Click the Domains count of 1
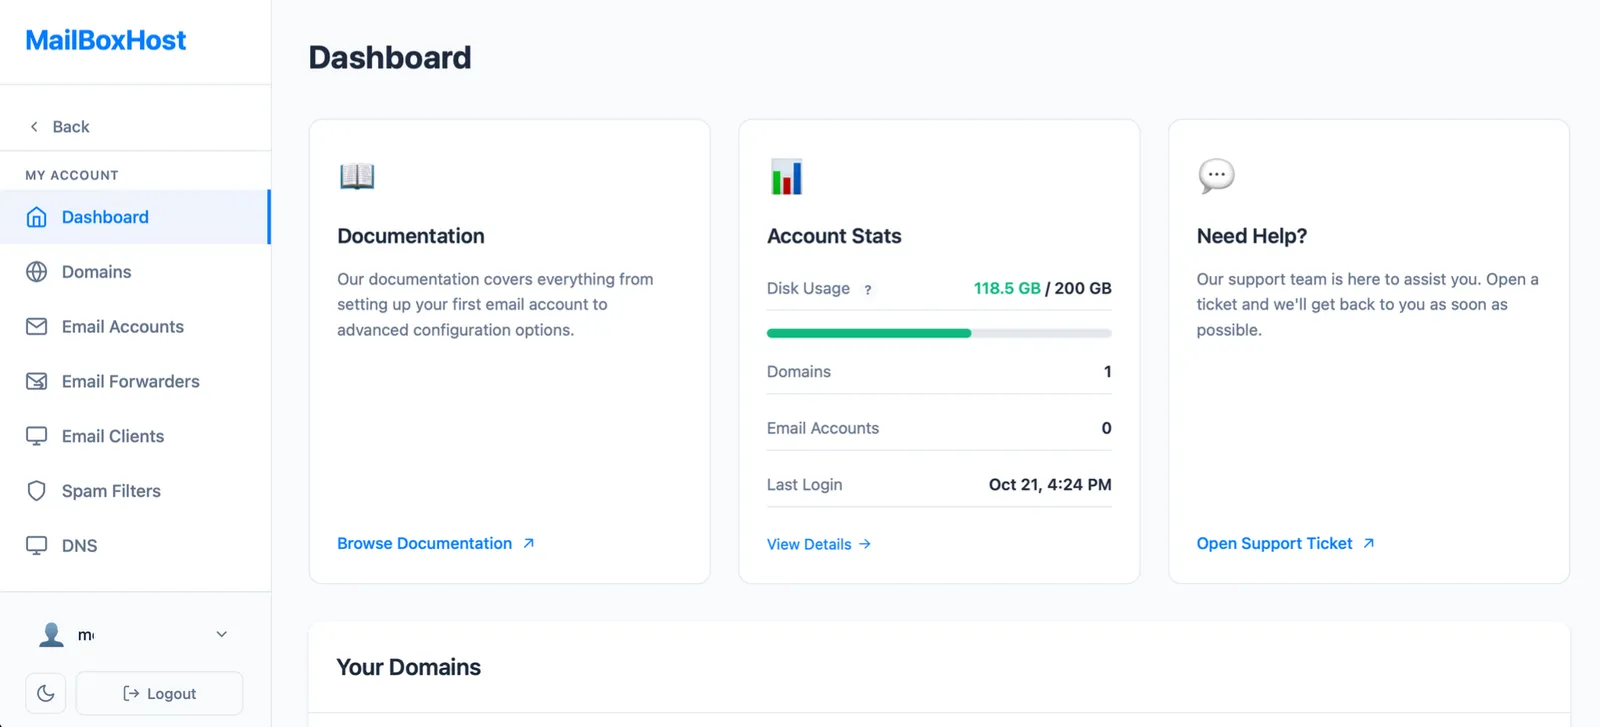Screen dimensions: 1600x727 click(1107, 372)
